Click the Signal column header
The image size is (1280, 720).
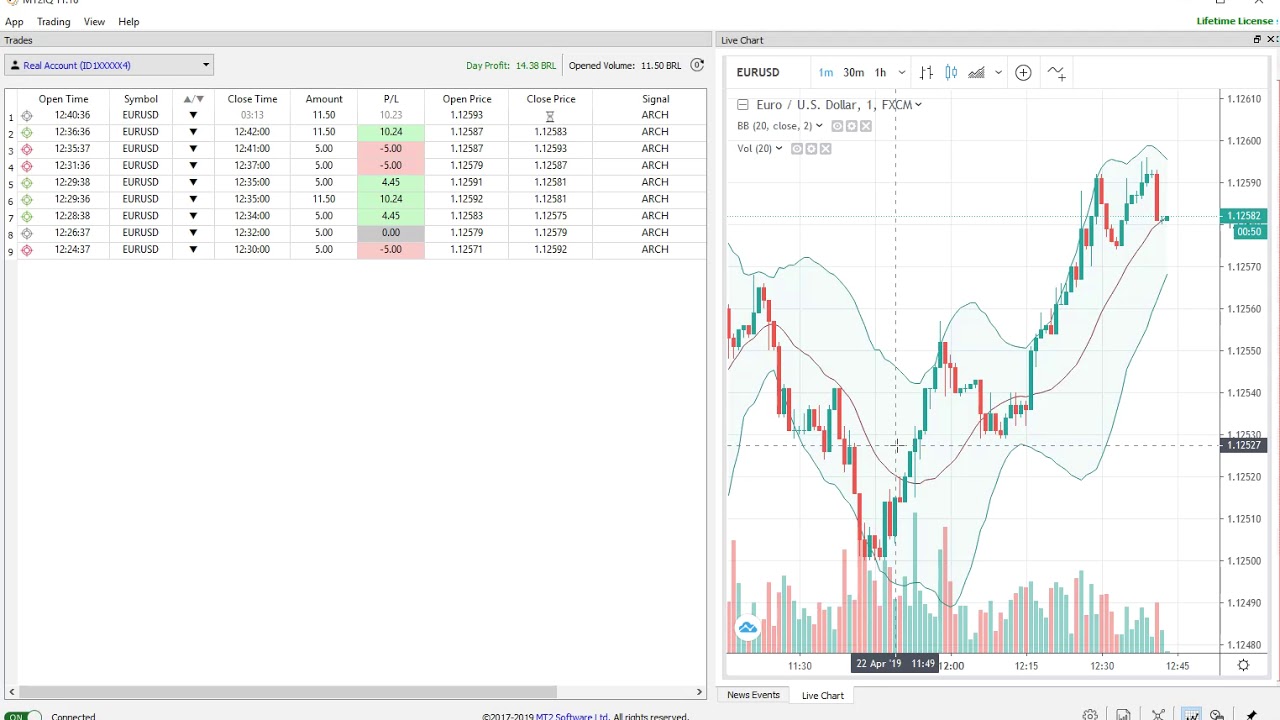656,99
